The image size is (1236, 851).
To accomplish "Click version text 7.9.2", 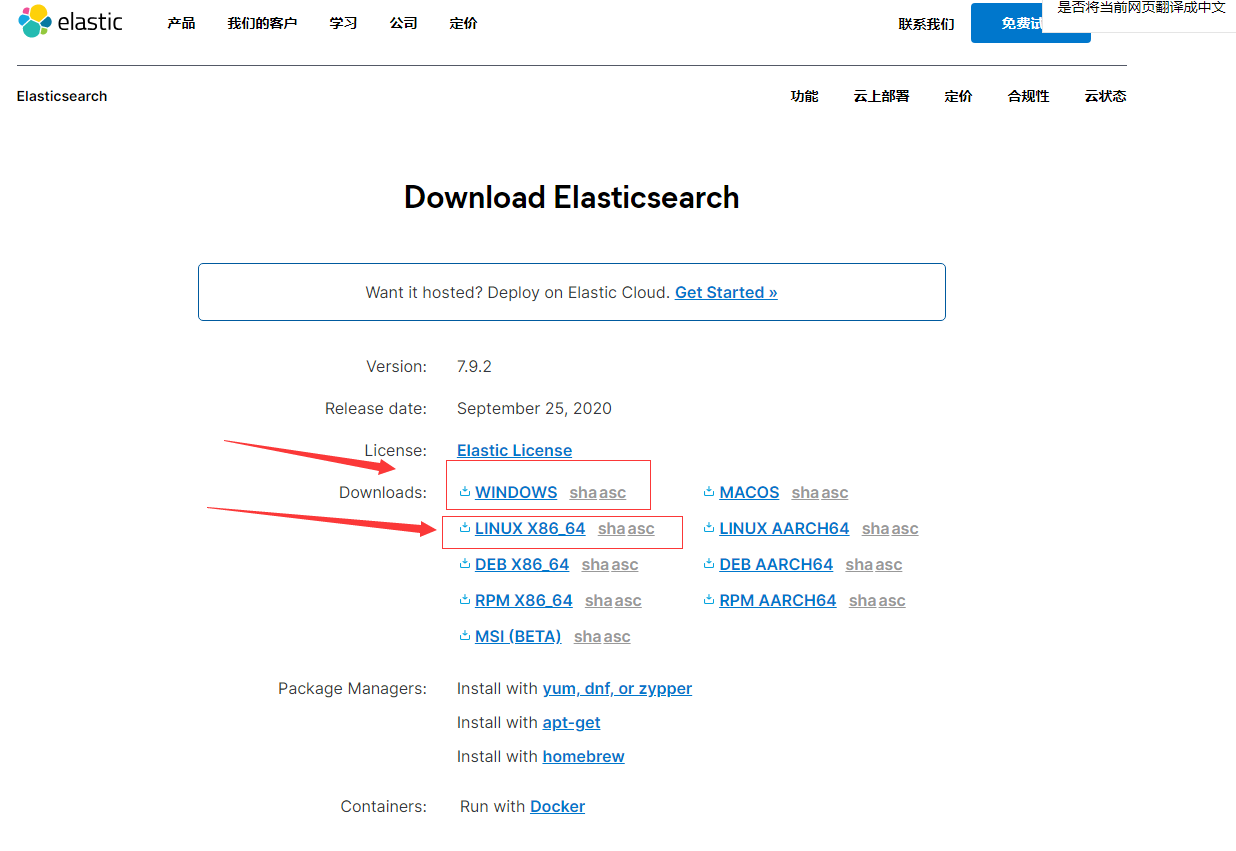I will 474,366.
